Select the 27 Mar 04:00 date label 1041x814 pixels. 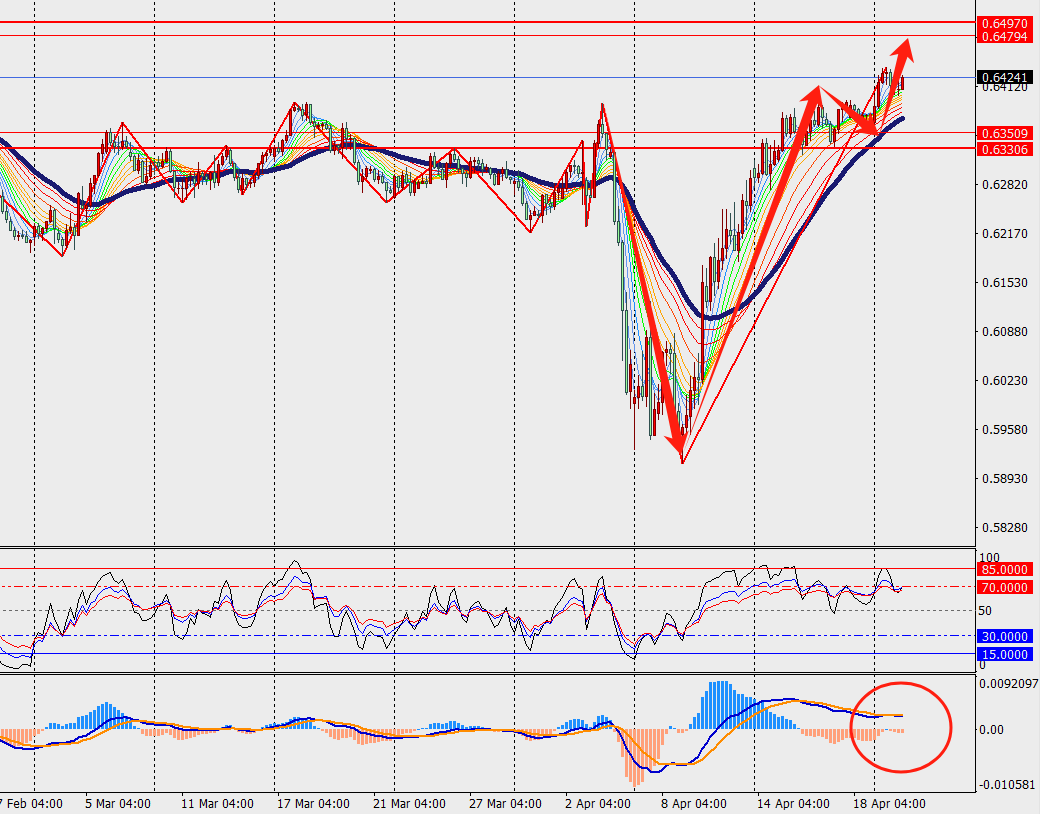[506, 803]
